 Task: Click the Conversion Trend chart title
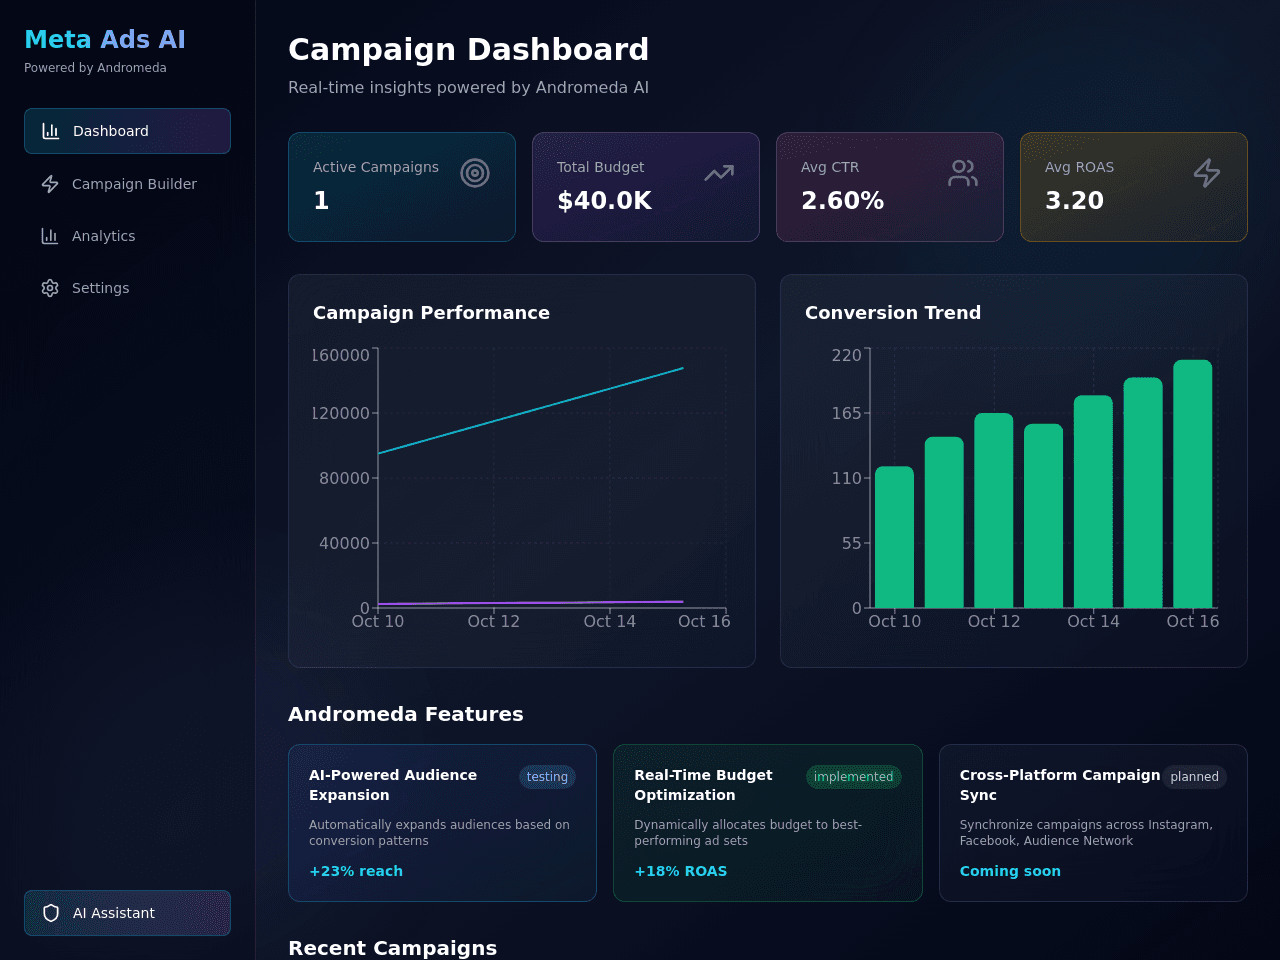[893, 313]
